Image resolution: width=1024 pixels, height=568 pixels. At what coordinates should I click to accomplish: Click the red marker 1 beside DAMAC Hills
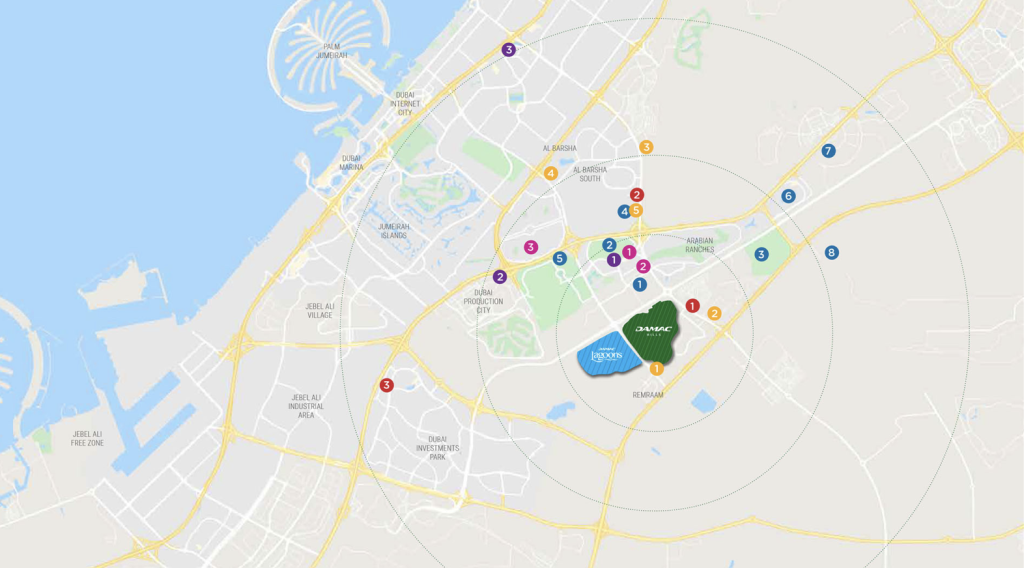coord(692,306)
